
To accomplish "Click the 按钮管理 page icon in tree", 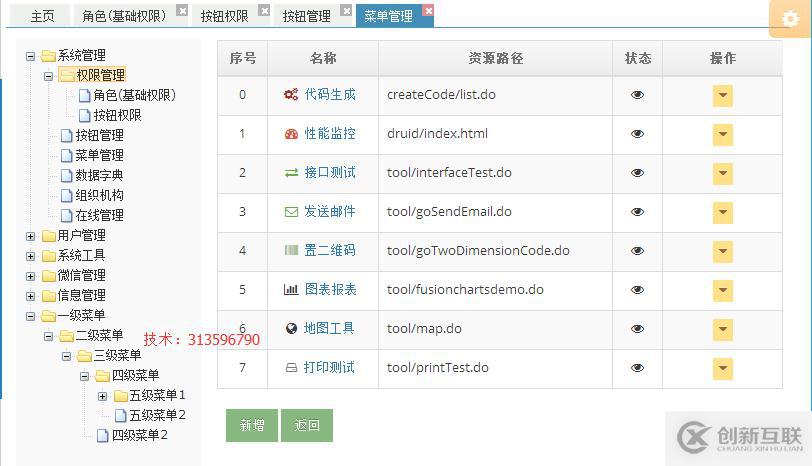I will click(66, 136).
